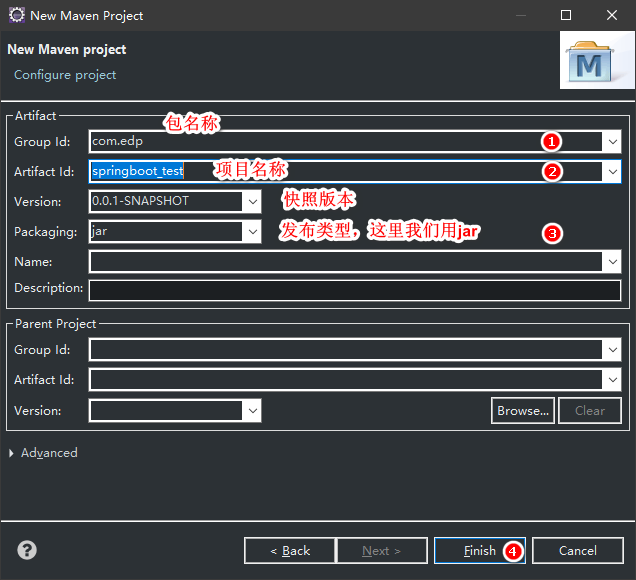The width and height of the screenshot is (636, 580).
Task: Click the Clear button in Parent Project
Action: [590, 410]
